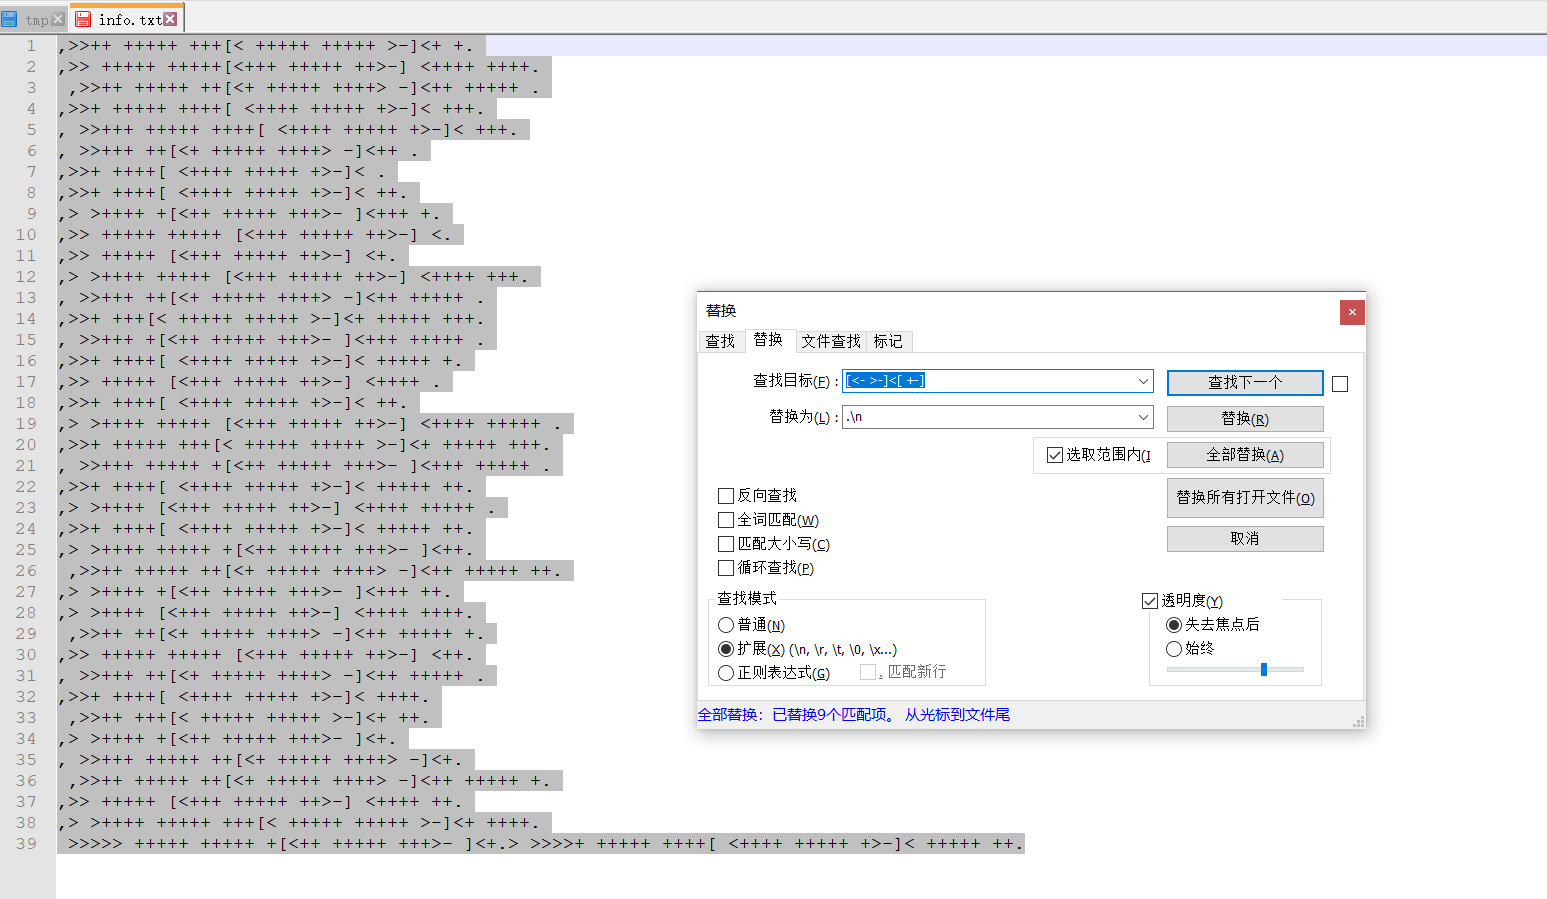
Task: Check the 全词匹配 option
Action: click(725, 519)
